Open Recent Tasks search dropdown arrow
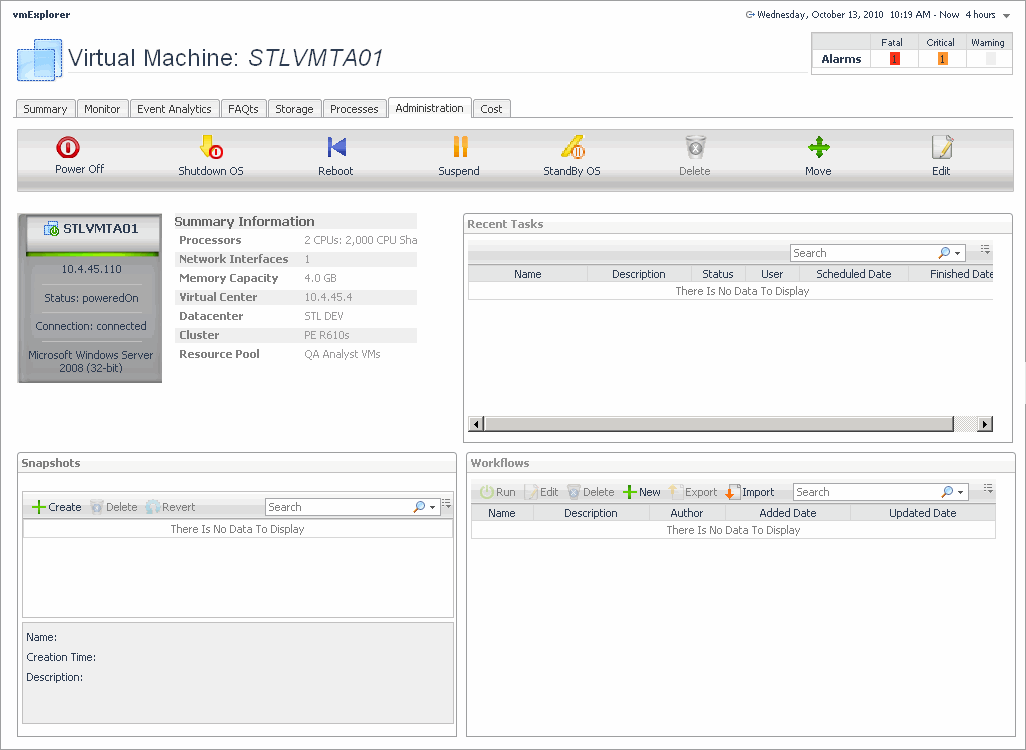This screenshot has width=1026, height=750. [x=958, y=254]
